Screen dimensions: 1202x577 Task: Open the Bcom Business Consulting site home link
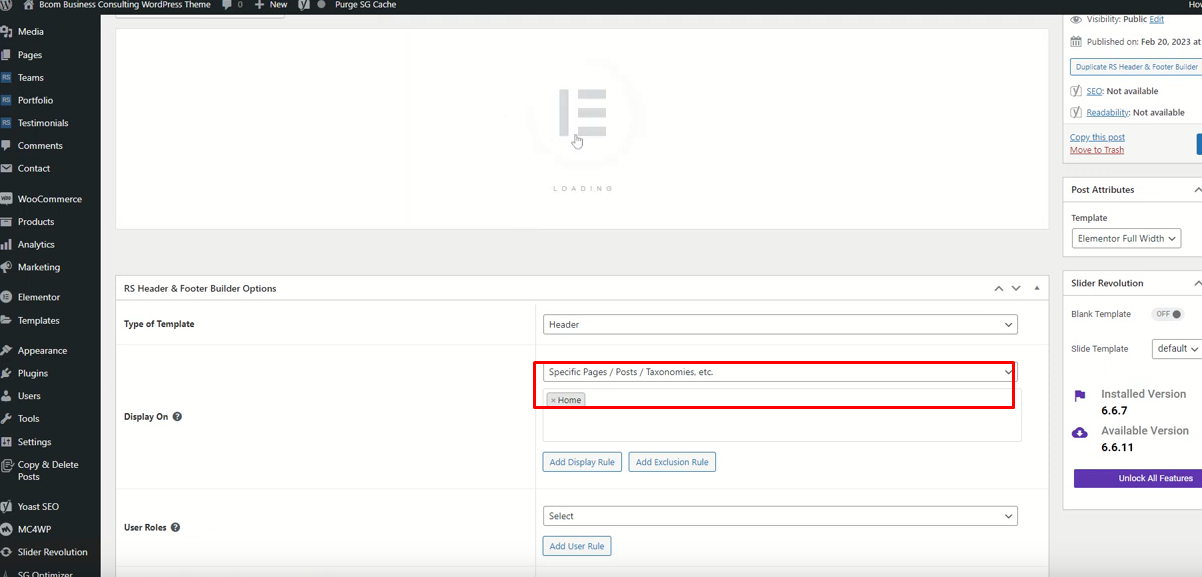116,5
